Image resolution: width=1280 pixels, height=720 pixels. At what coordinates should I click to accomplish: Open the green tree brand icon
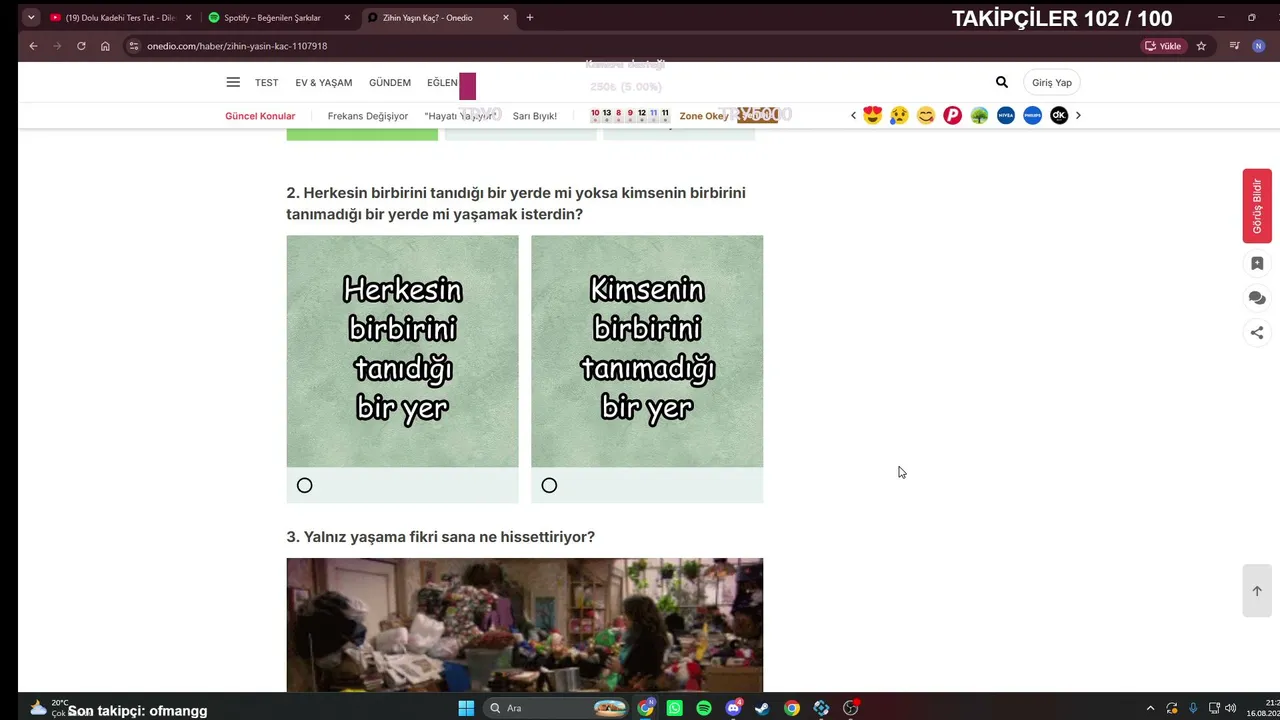pos(979,115)
